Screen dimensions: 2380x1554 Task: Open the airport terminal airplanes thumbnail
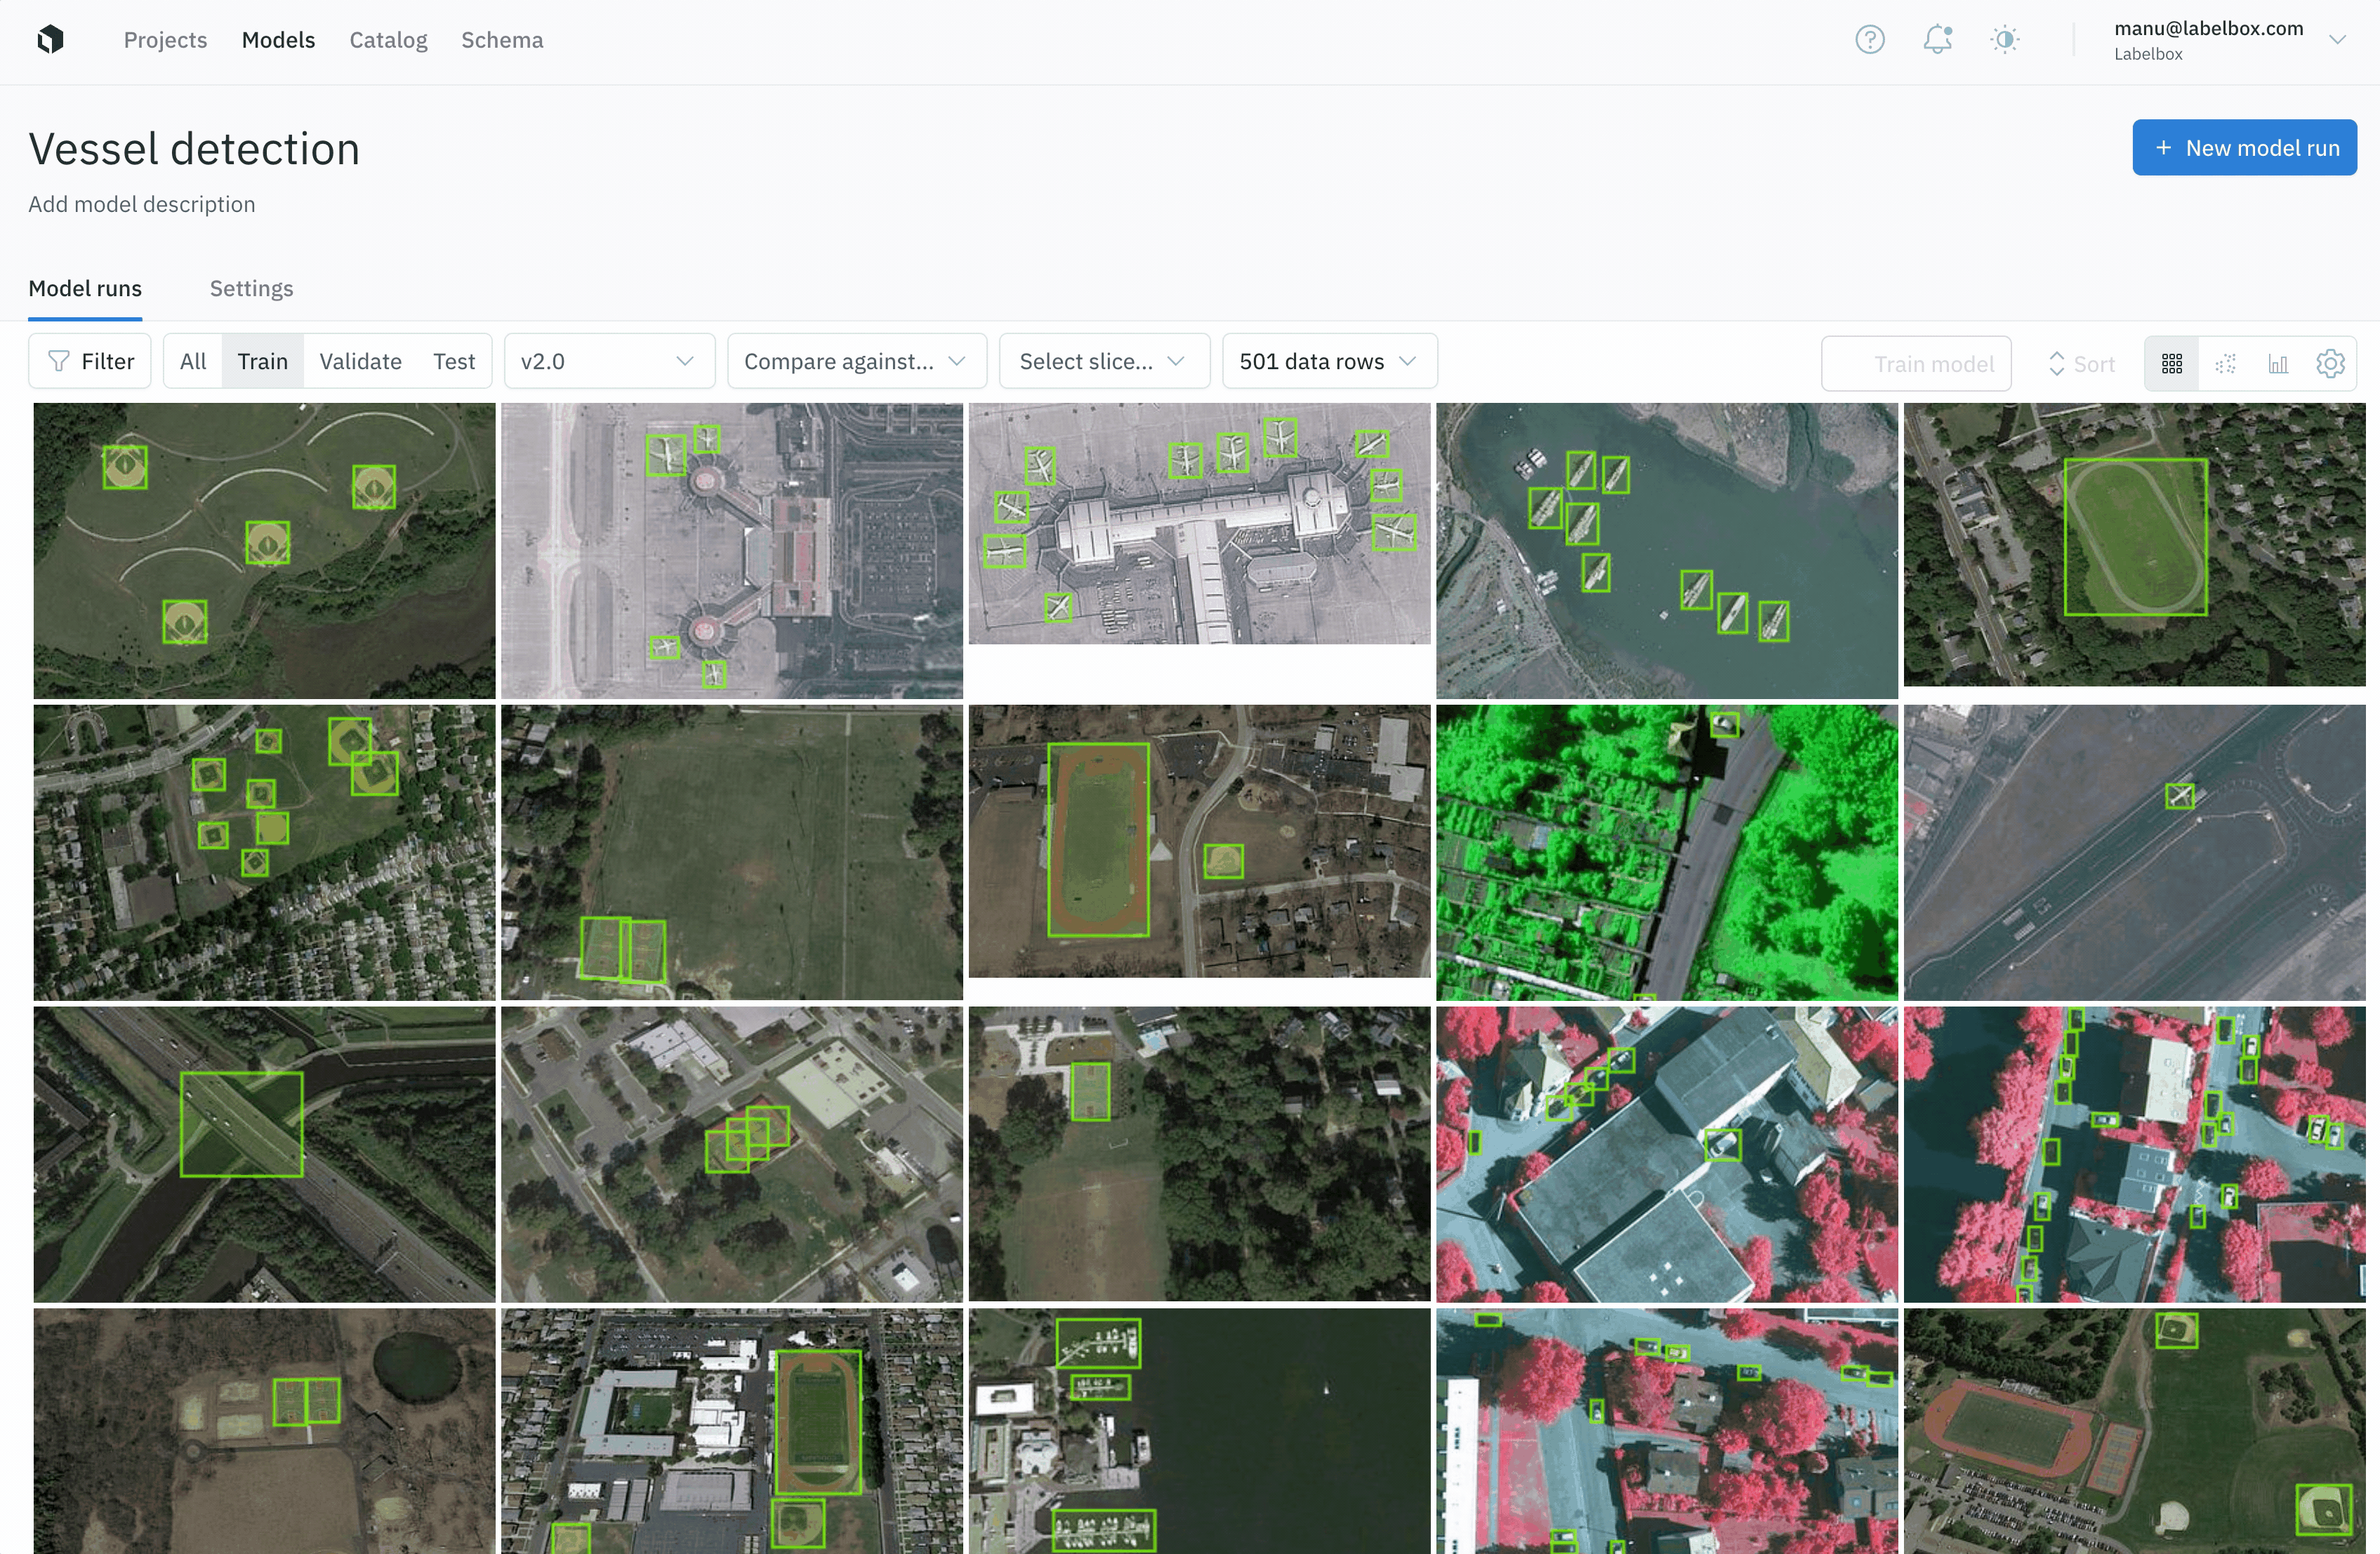point(1199,523)
